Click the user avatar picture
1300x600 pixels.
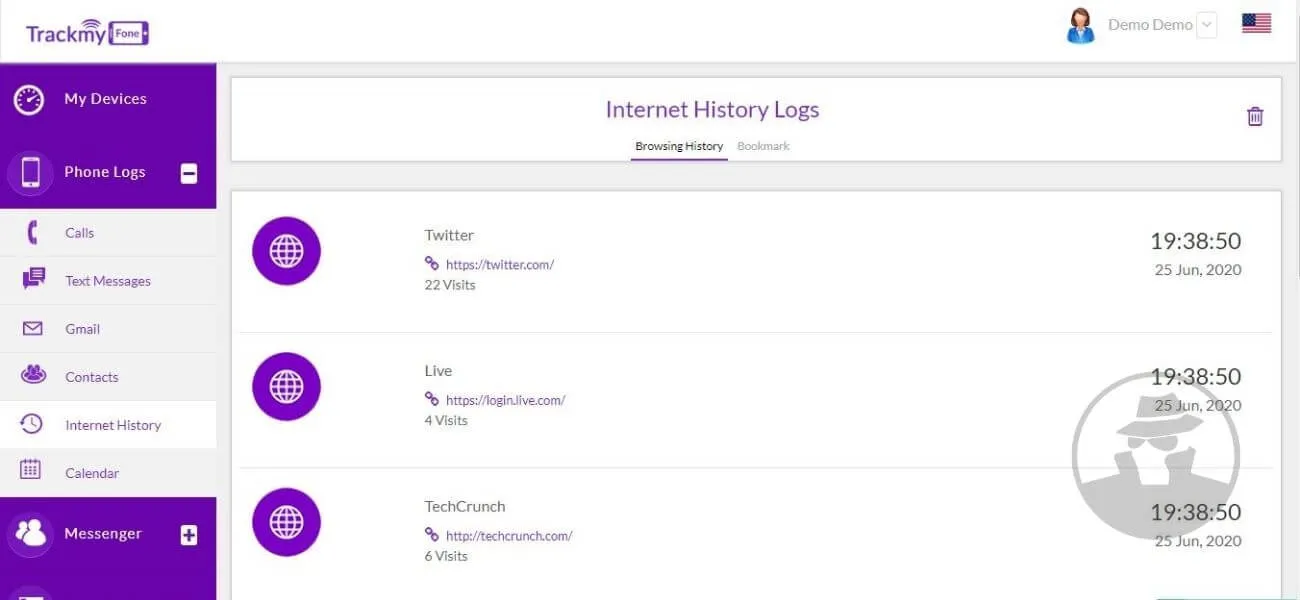[1080, 25]
